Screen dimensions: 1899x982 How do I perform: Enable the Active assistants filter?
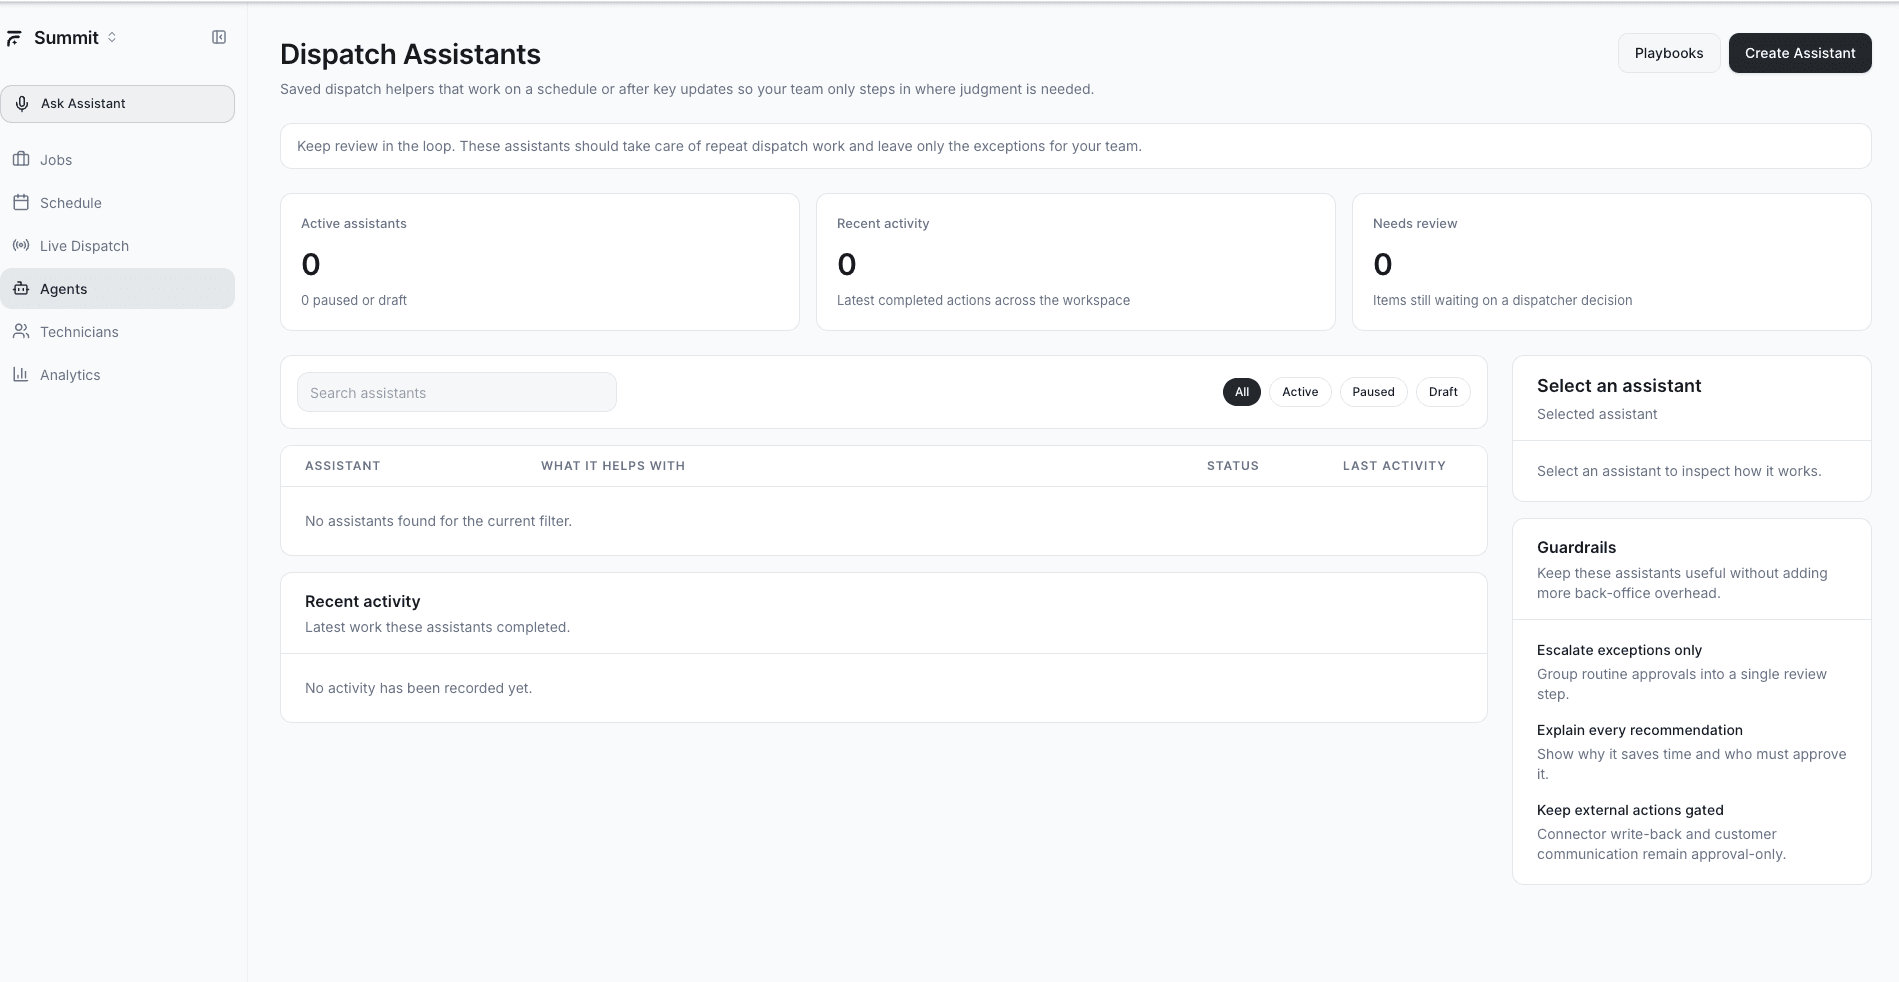[1299, 391]
